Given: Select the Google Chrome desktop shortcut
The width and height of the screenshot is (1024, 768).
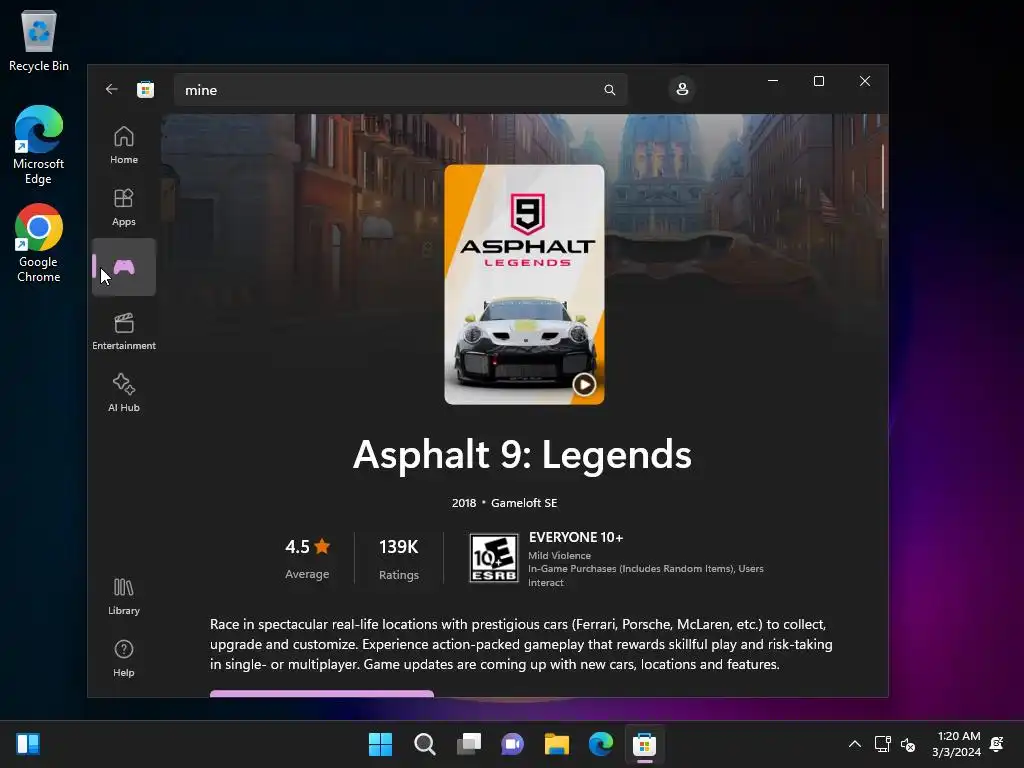Looking at the screenshot, I should click(x=39, y=243).
